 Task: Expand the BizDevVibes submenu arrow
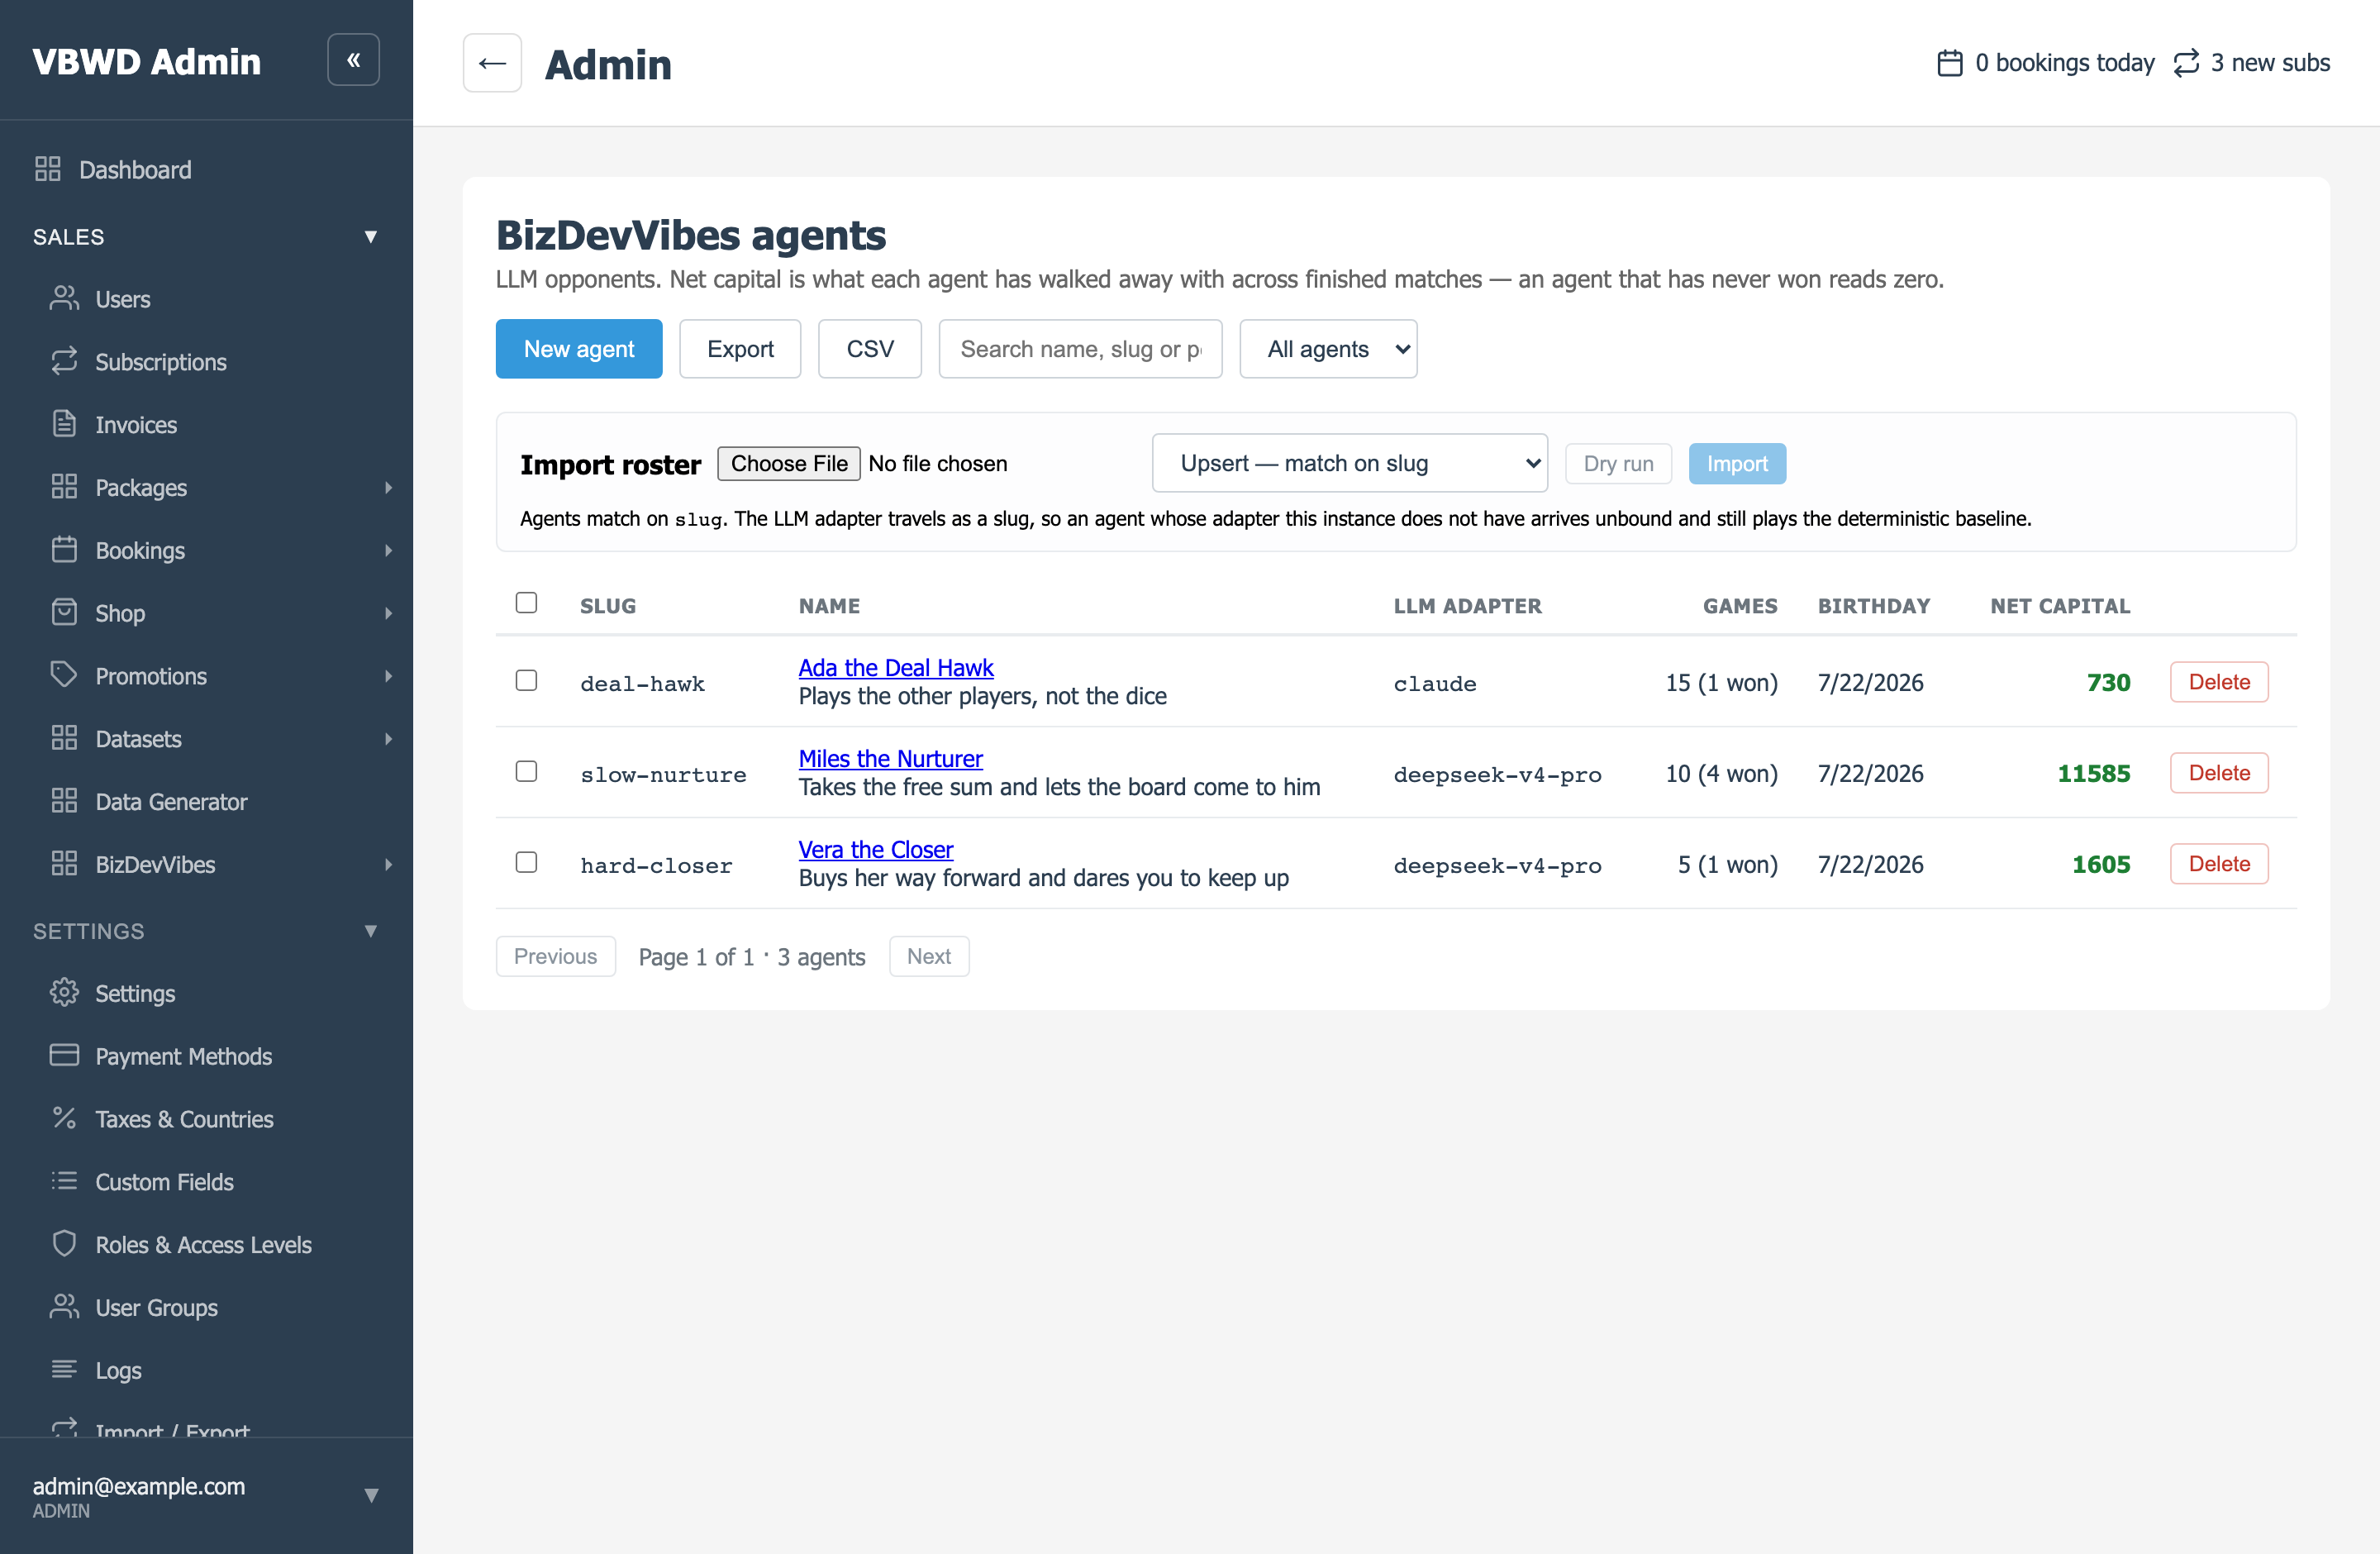pyautogui.click(x=388, y=865)
